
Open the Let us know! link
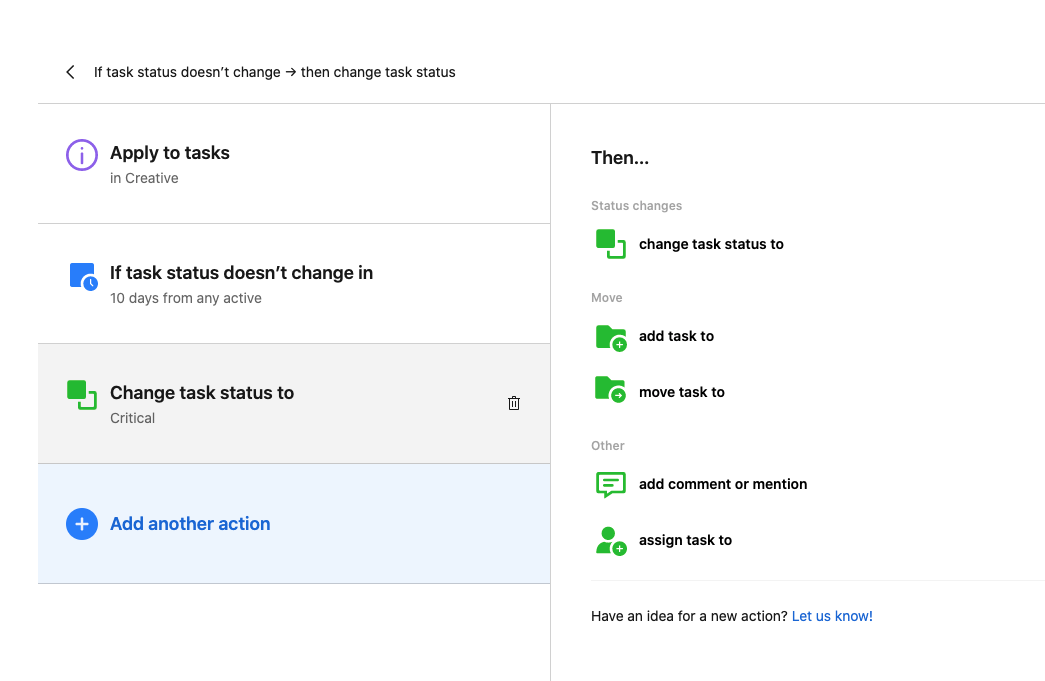click(x=832, y=616)
